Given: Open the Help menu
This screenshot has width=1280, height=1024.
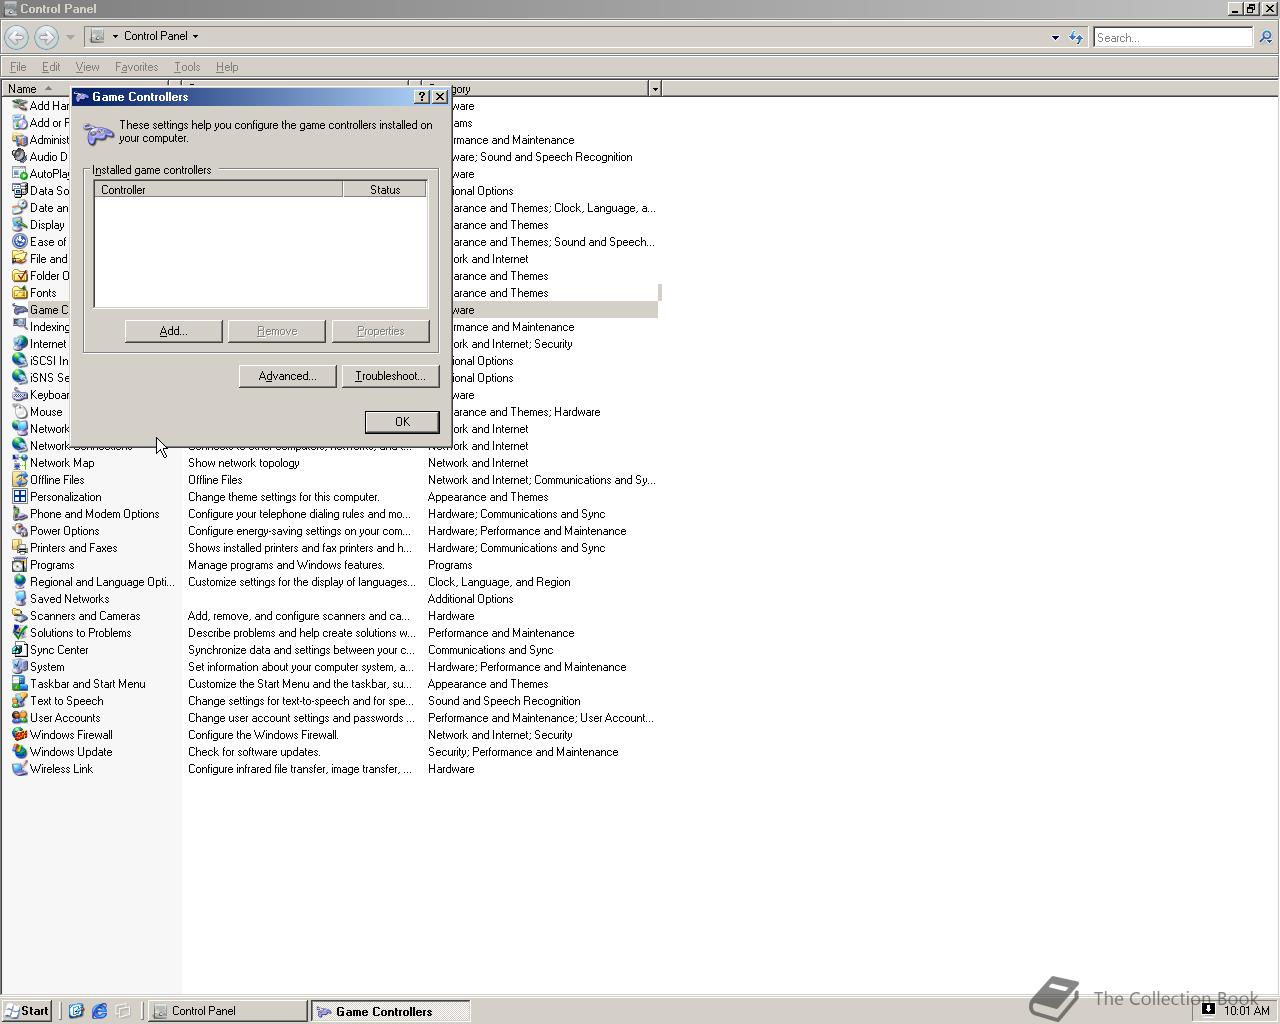Looking at the screenshot, I should pyautogui.click(x=227, y=67).
